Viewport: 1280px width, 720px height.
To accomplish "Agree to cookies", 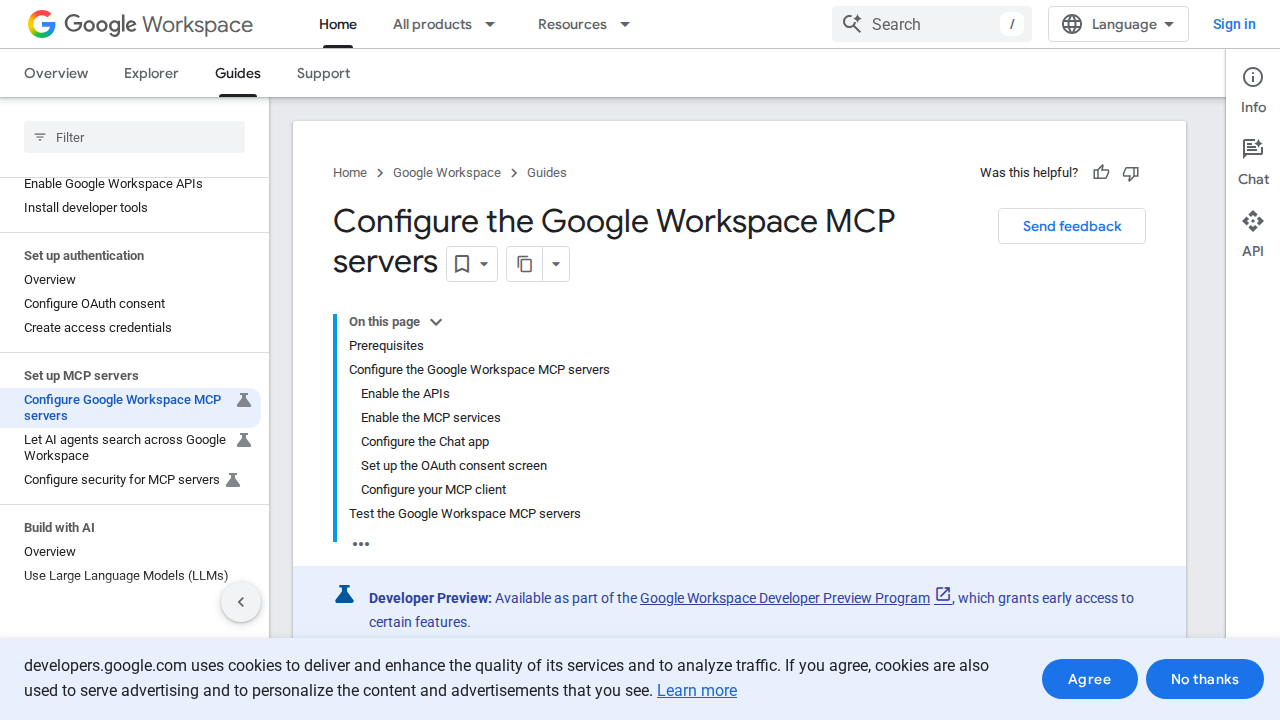I will 1090,679.
